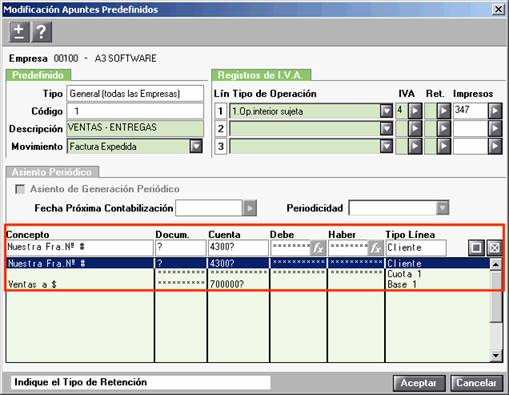Screen dimensions: 509x395
Task: Click the Impresos value 347 field
Action: (x=470, y=111)
